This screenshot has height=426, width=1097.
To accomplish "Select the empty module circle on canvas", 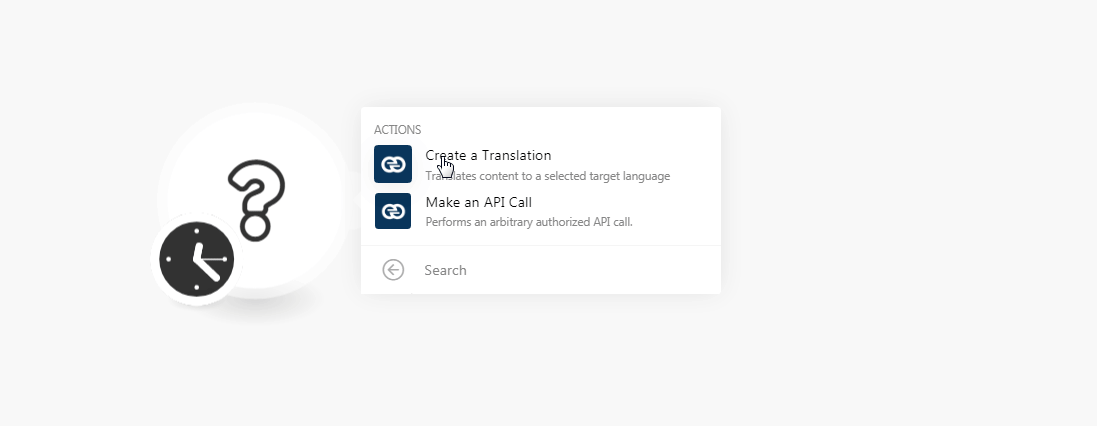I will [256, 201].
